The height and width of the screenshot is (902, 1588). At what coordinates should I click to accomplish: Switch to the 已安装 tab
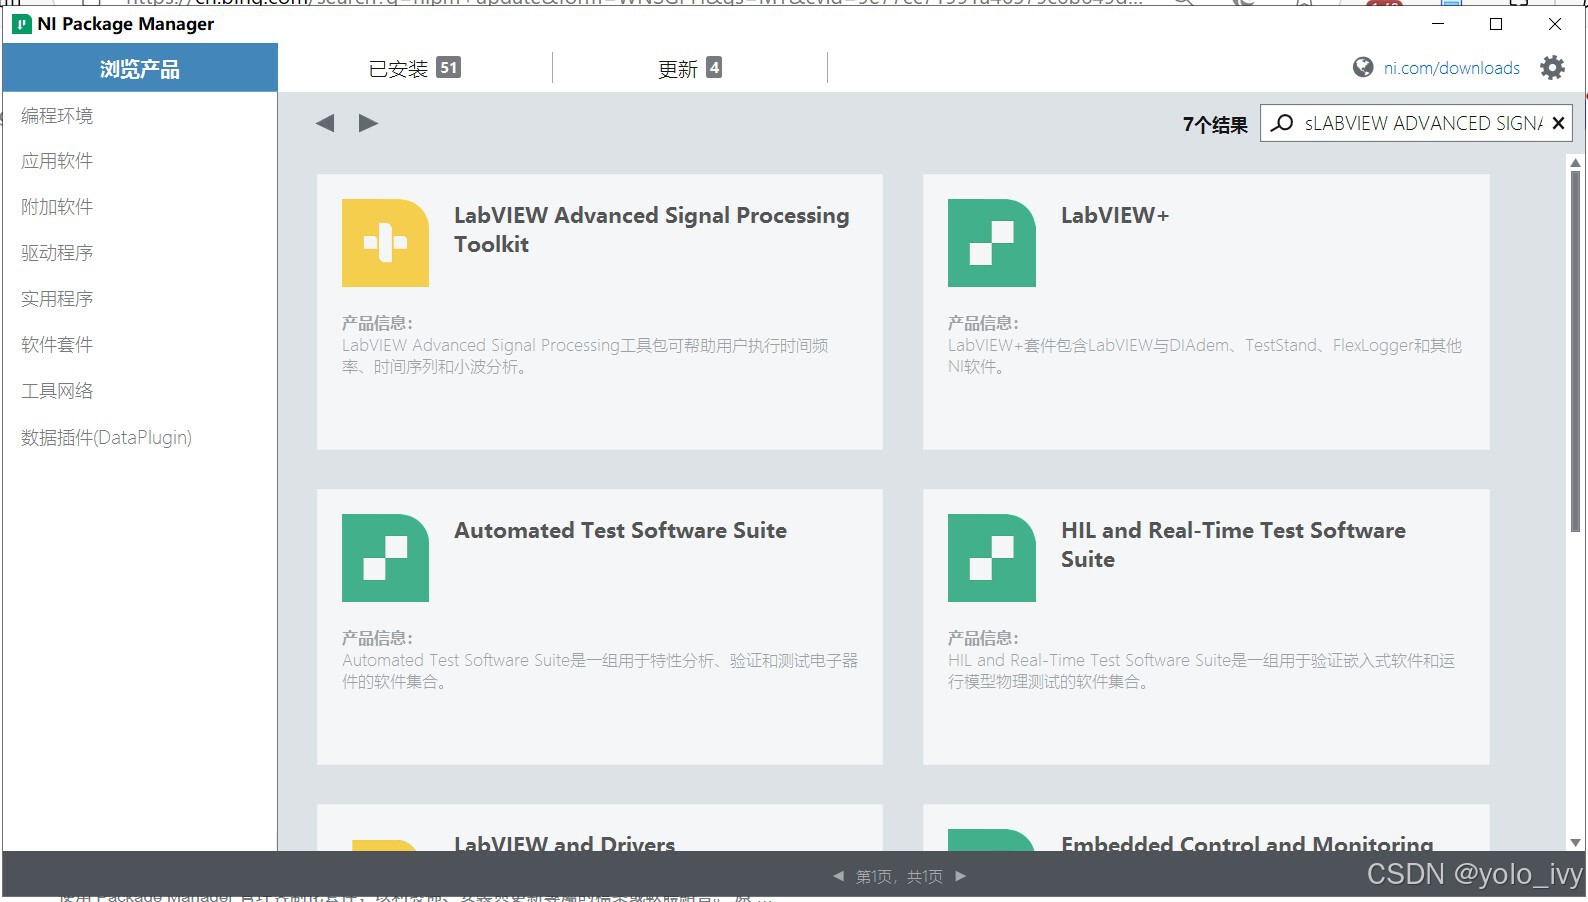[x=414, y=68]
